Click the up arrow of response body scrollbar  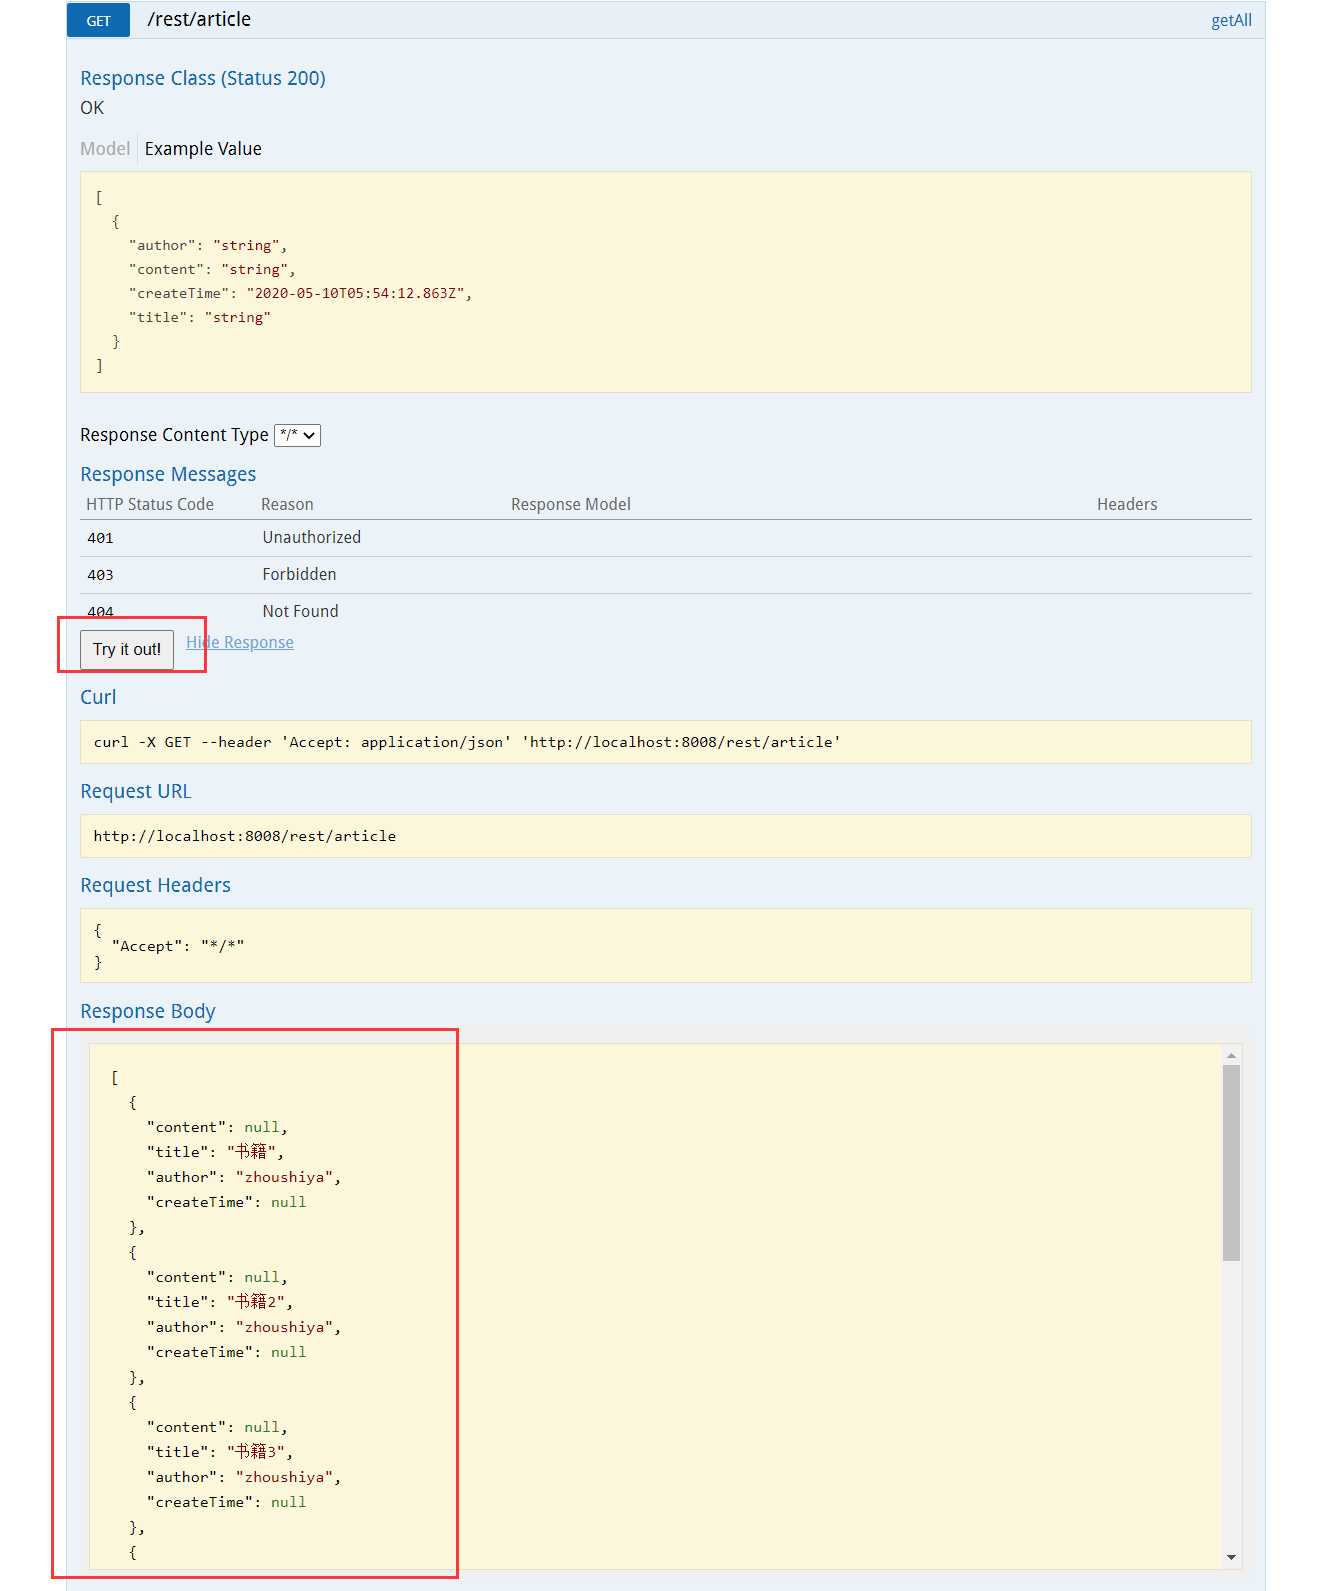click(x=1231, y=1055)
